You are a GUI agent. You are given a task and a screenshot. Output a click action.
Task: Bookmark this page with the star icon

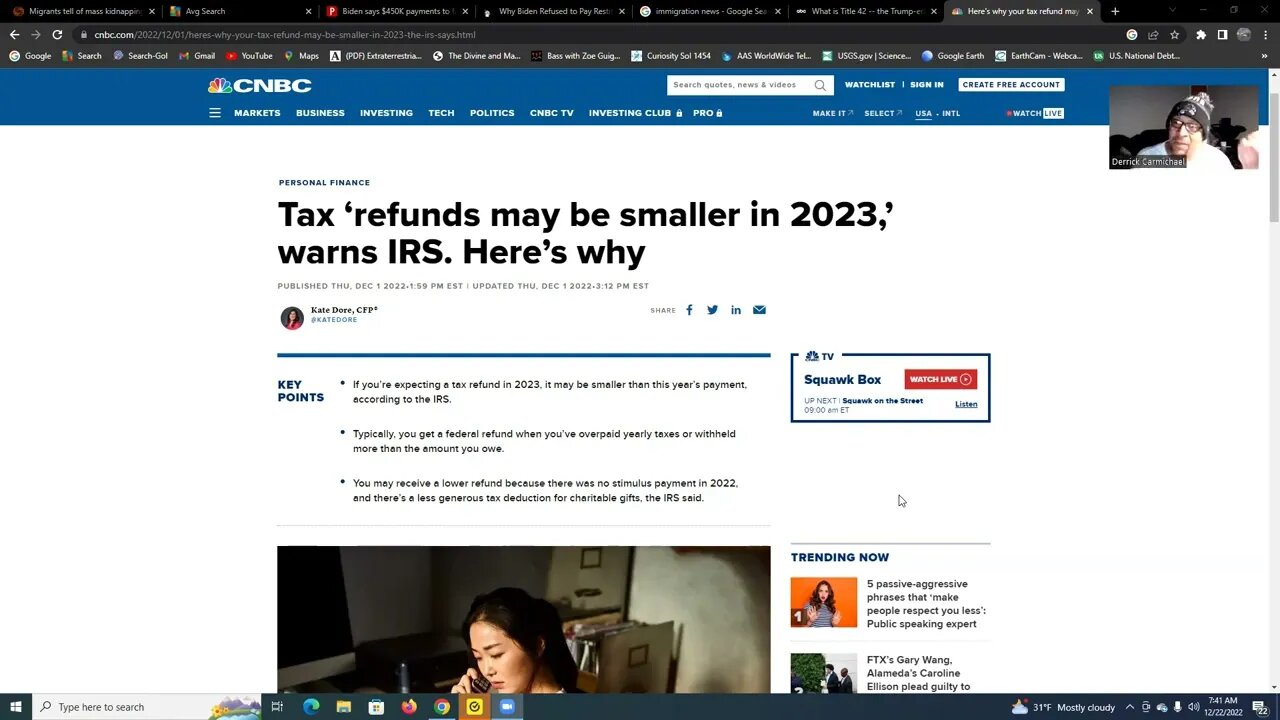point(1174,34)
